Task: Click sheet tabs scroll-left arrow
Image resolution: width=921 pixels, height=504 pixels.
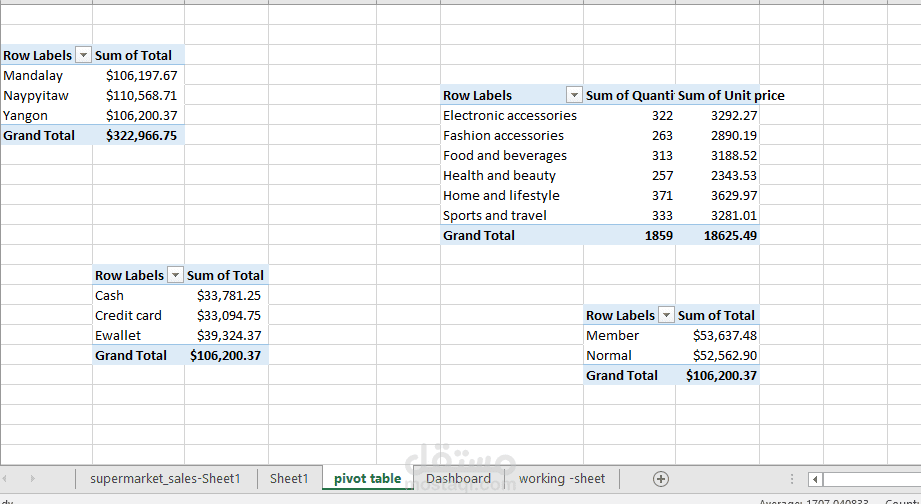Action: tap(5, 479)
